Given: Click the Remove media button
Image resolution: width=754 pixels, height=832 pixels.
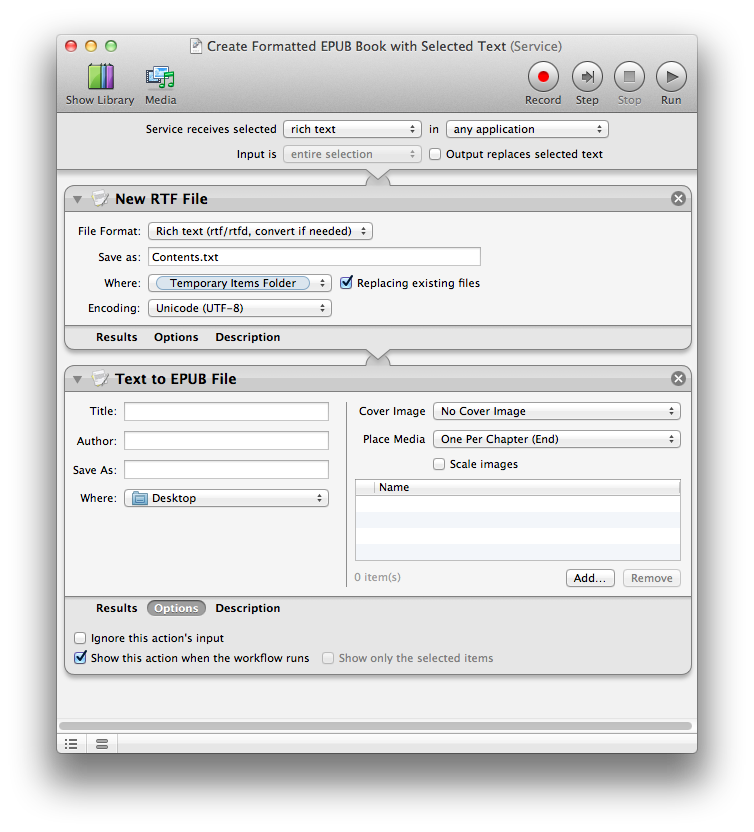Looking at the screenshot, I should (652, 578).
